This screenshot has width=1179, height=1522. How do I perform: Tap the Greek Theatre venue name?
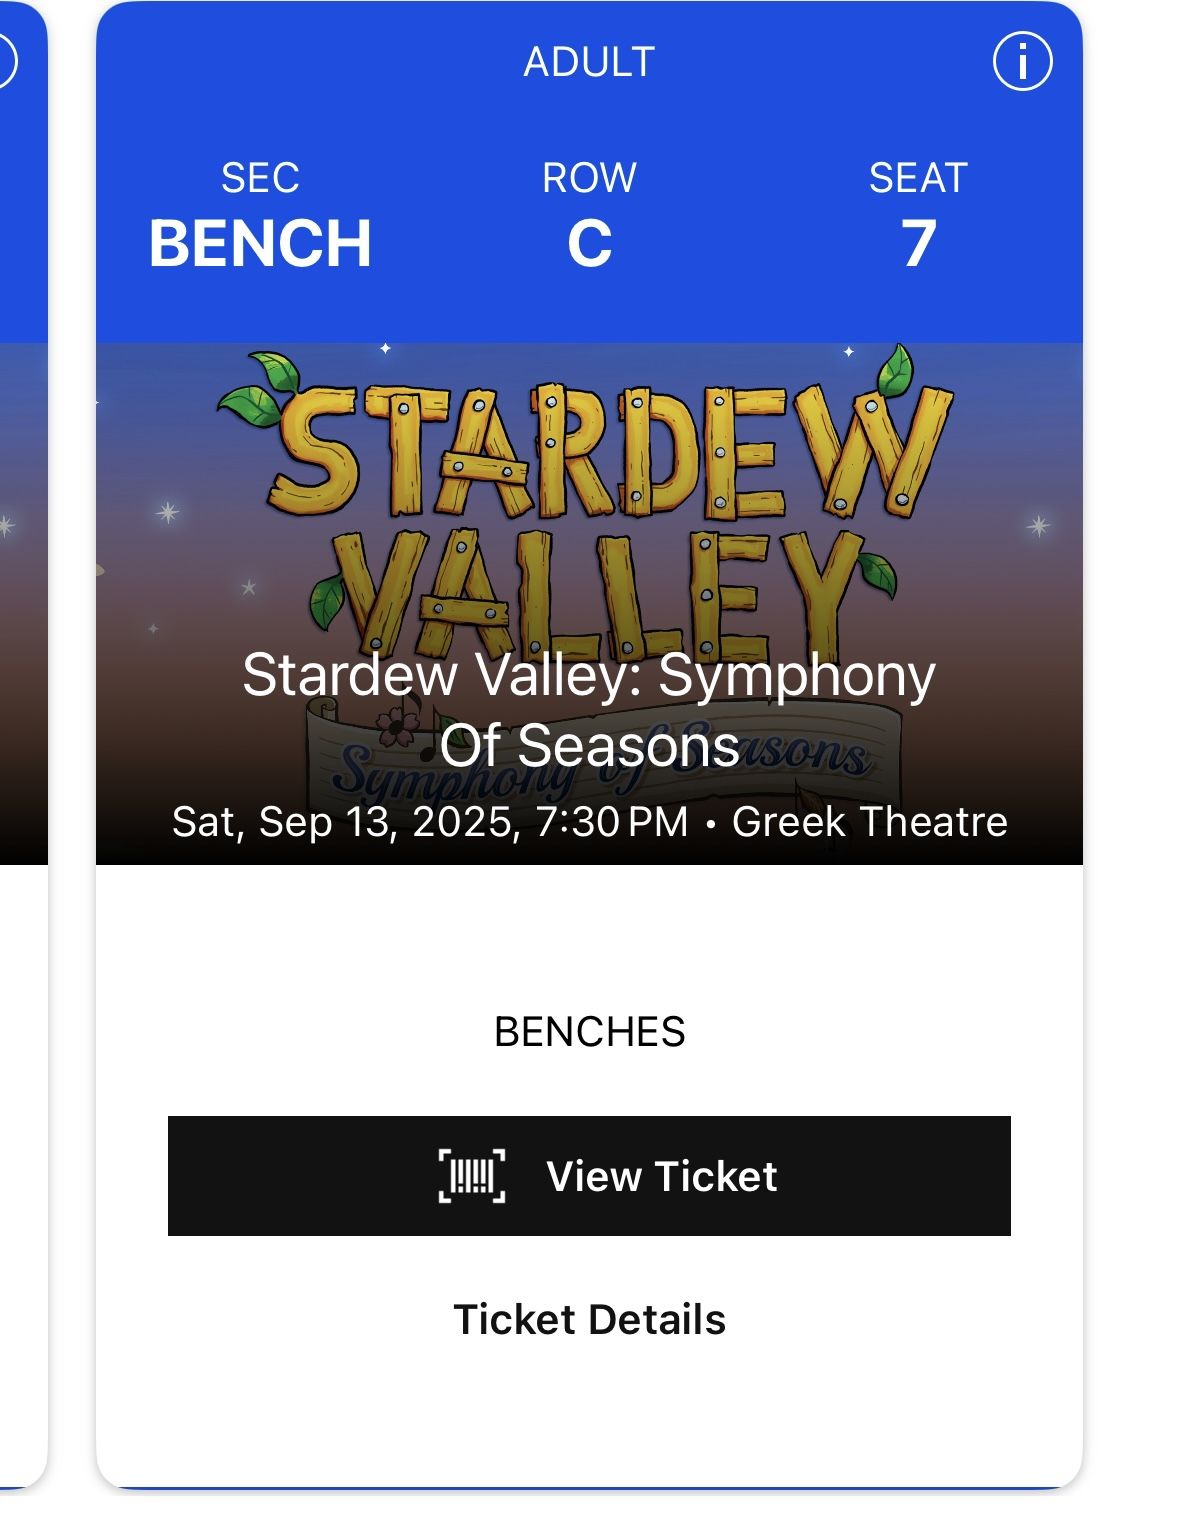[869, 822]
